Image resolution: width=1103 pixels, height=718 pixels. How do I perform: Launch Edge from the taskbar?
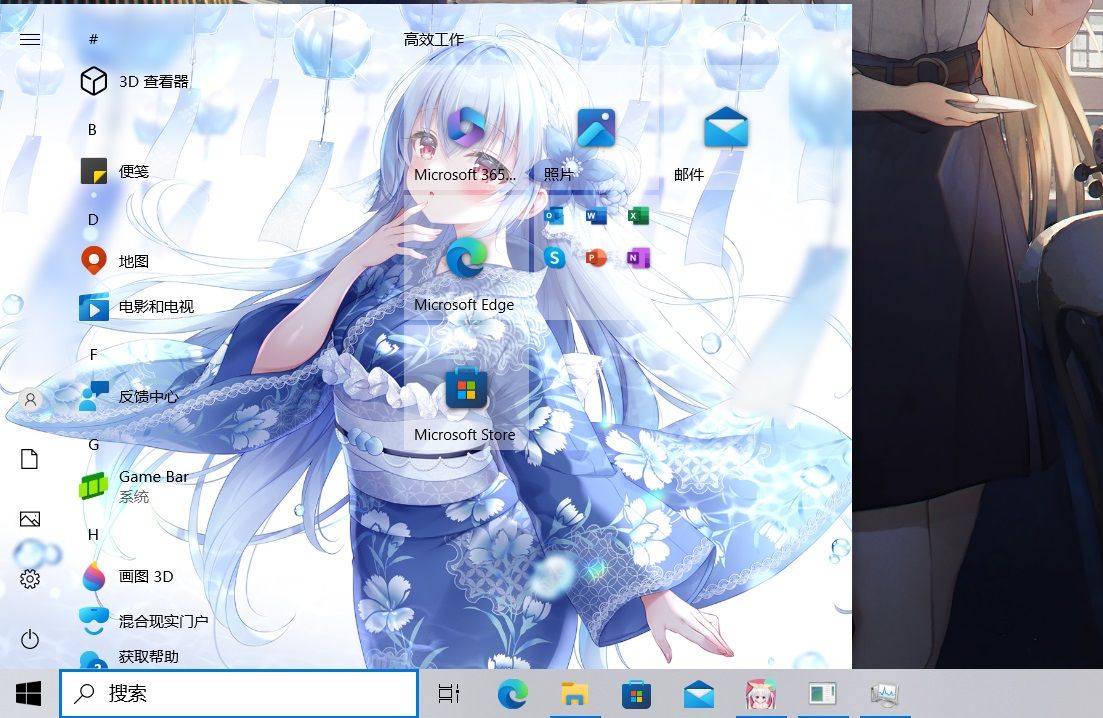pos(513,695)
